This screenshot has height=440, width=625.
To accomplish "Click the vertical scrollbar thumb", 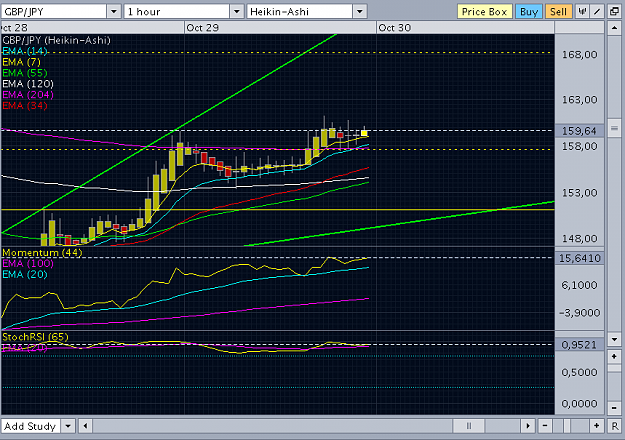I will click(x=614, y=128).
